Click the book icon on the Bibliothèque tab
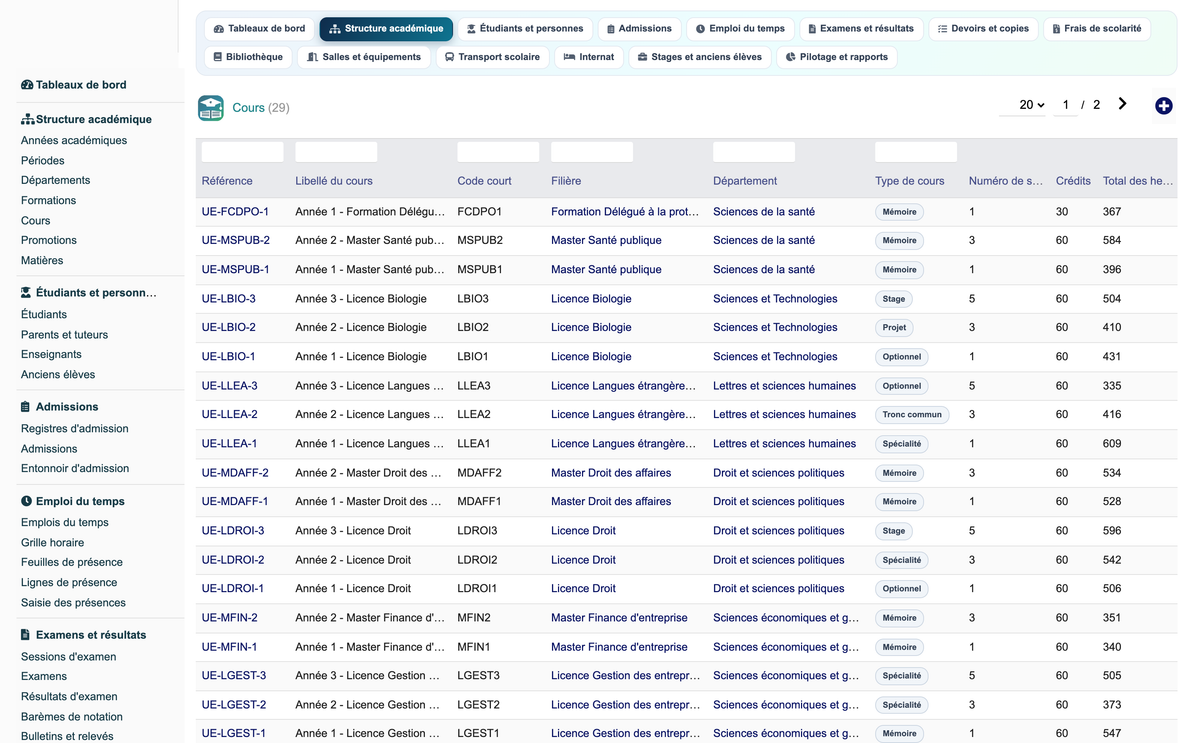 (217, 57)
